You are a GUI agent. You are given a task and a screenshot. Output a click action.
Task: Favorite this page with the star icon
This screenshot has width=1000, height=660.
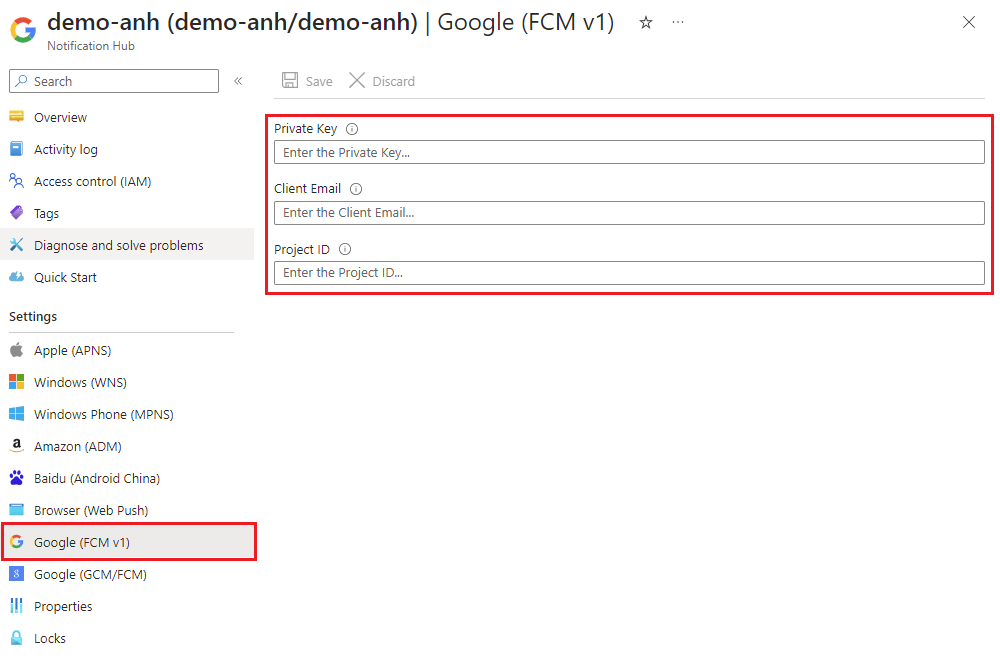(x=646, y=23)
